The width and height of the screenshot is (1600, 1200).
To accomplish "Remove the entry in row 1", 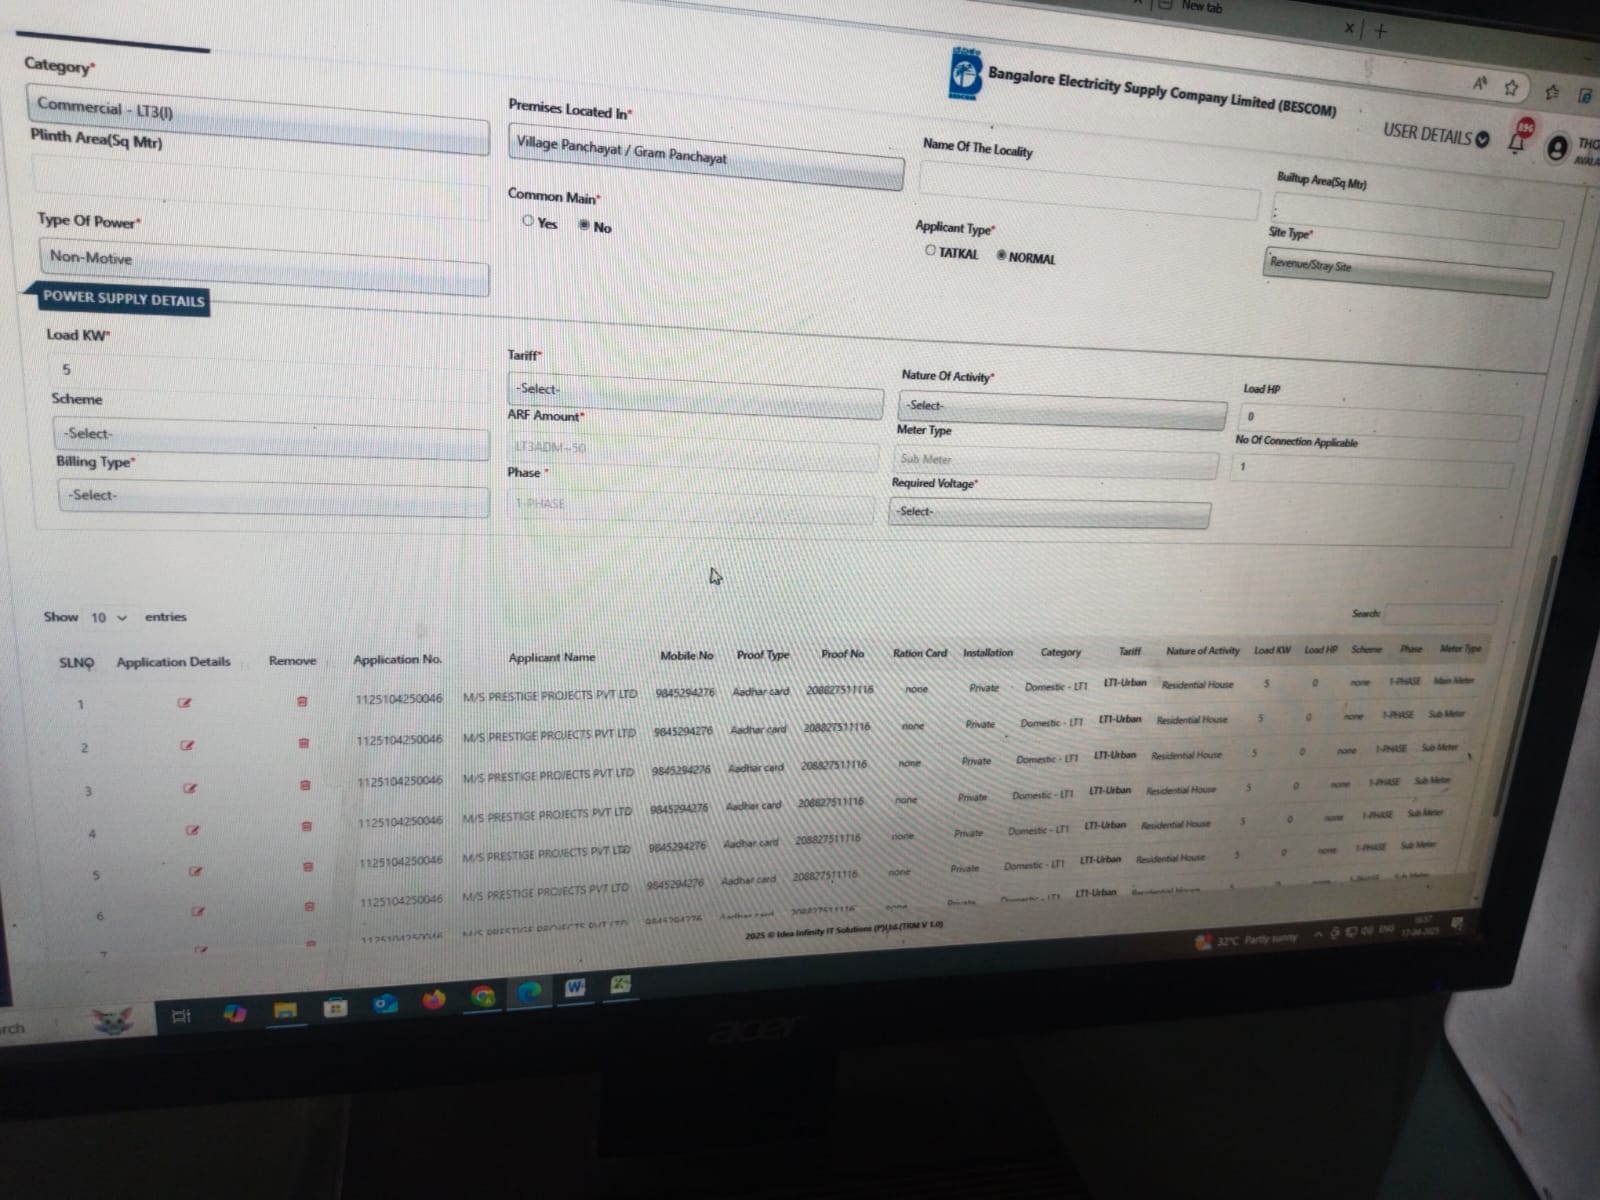I will [x=302, y=701].
